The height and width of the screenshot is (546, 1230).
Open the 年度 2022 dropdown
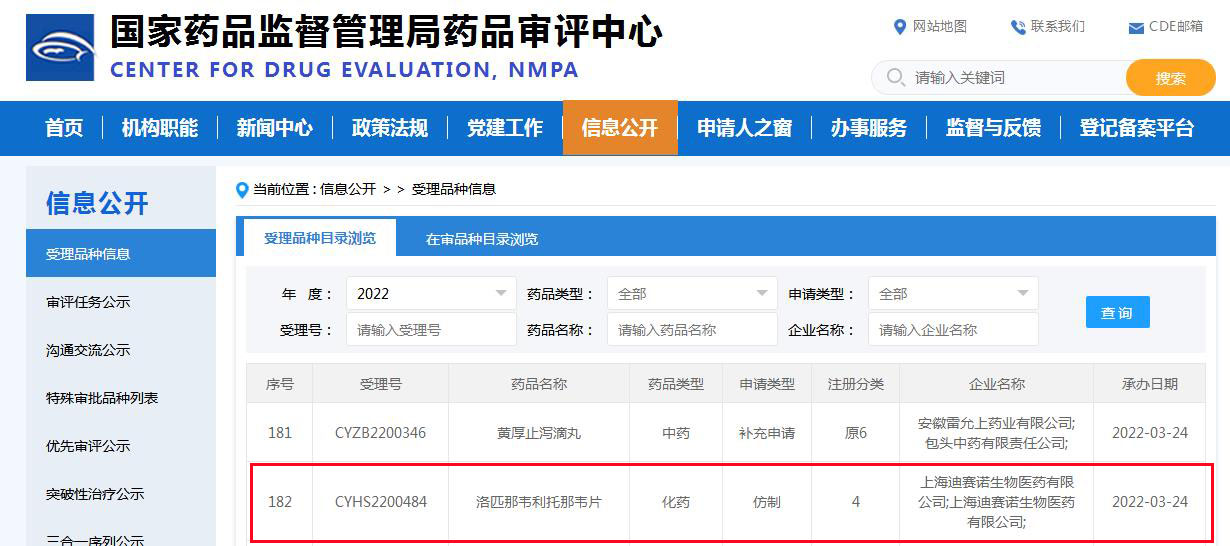[x=431, y=294]
